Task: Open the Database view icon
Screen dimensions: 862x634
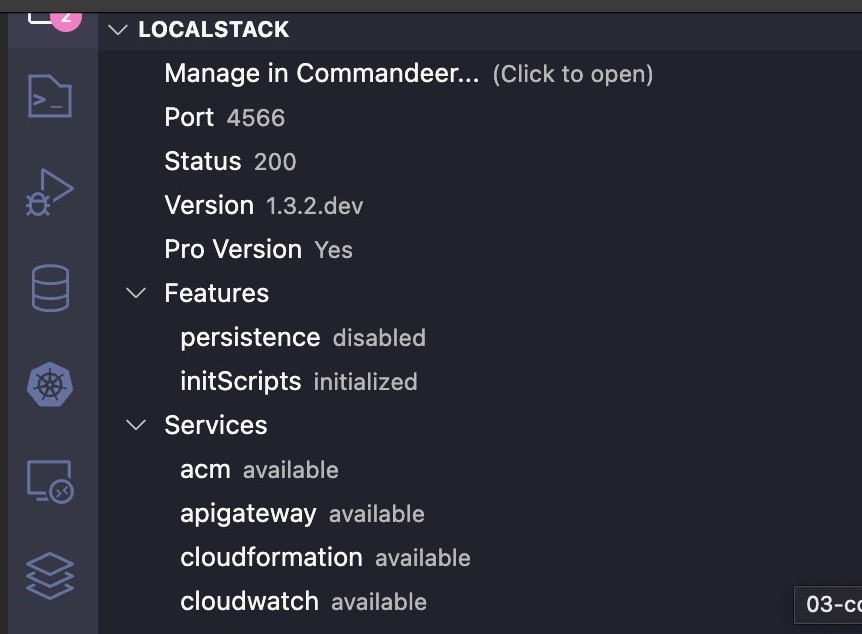Action: [50, 288]
